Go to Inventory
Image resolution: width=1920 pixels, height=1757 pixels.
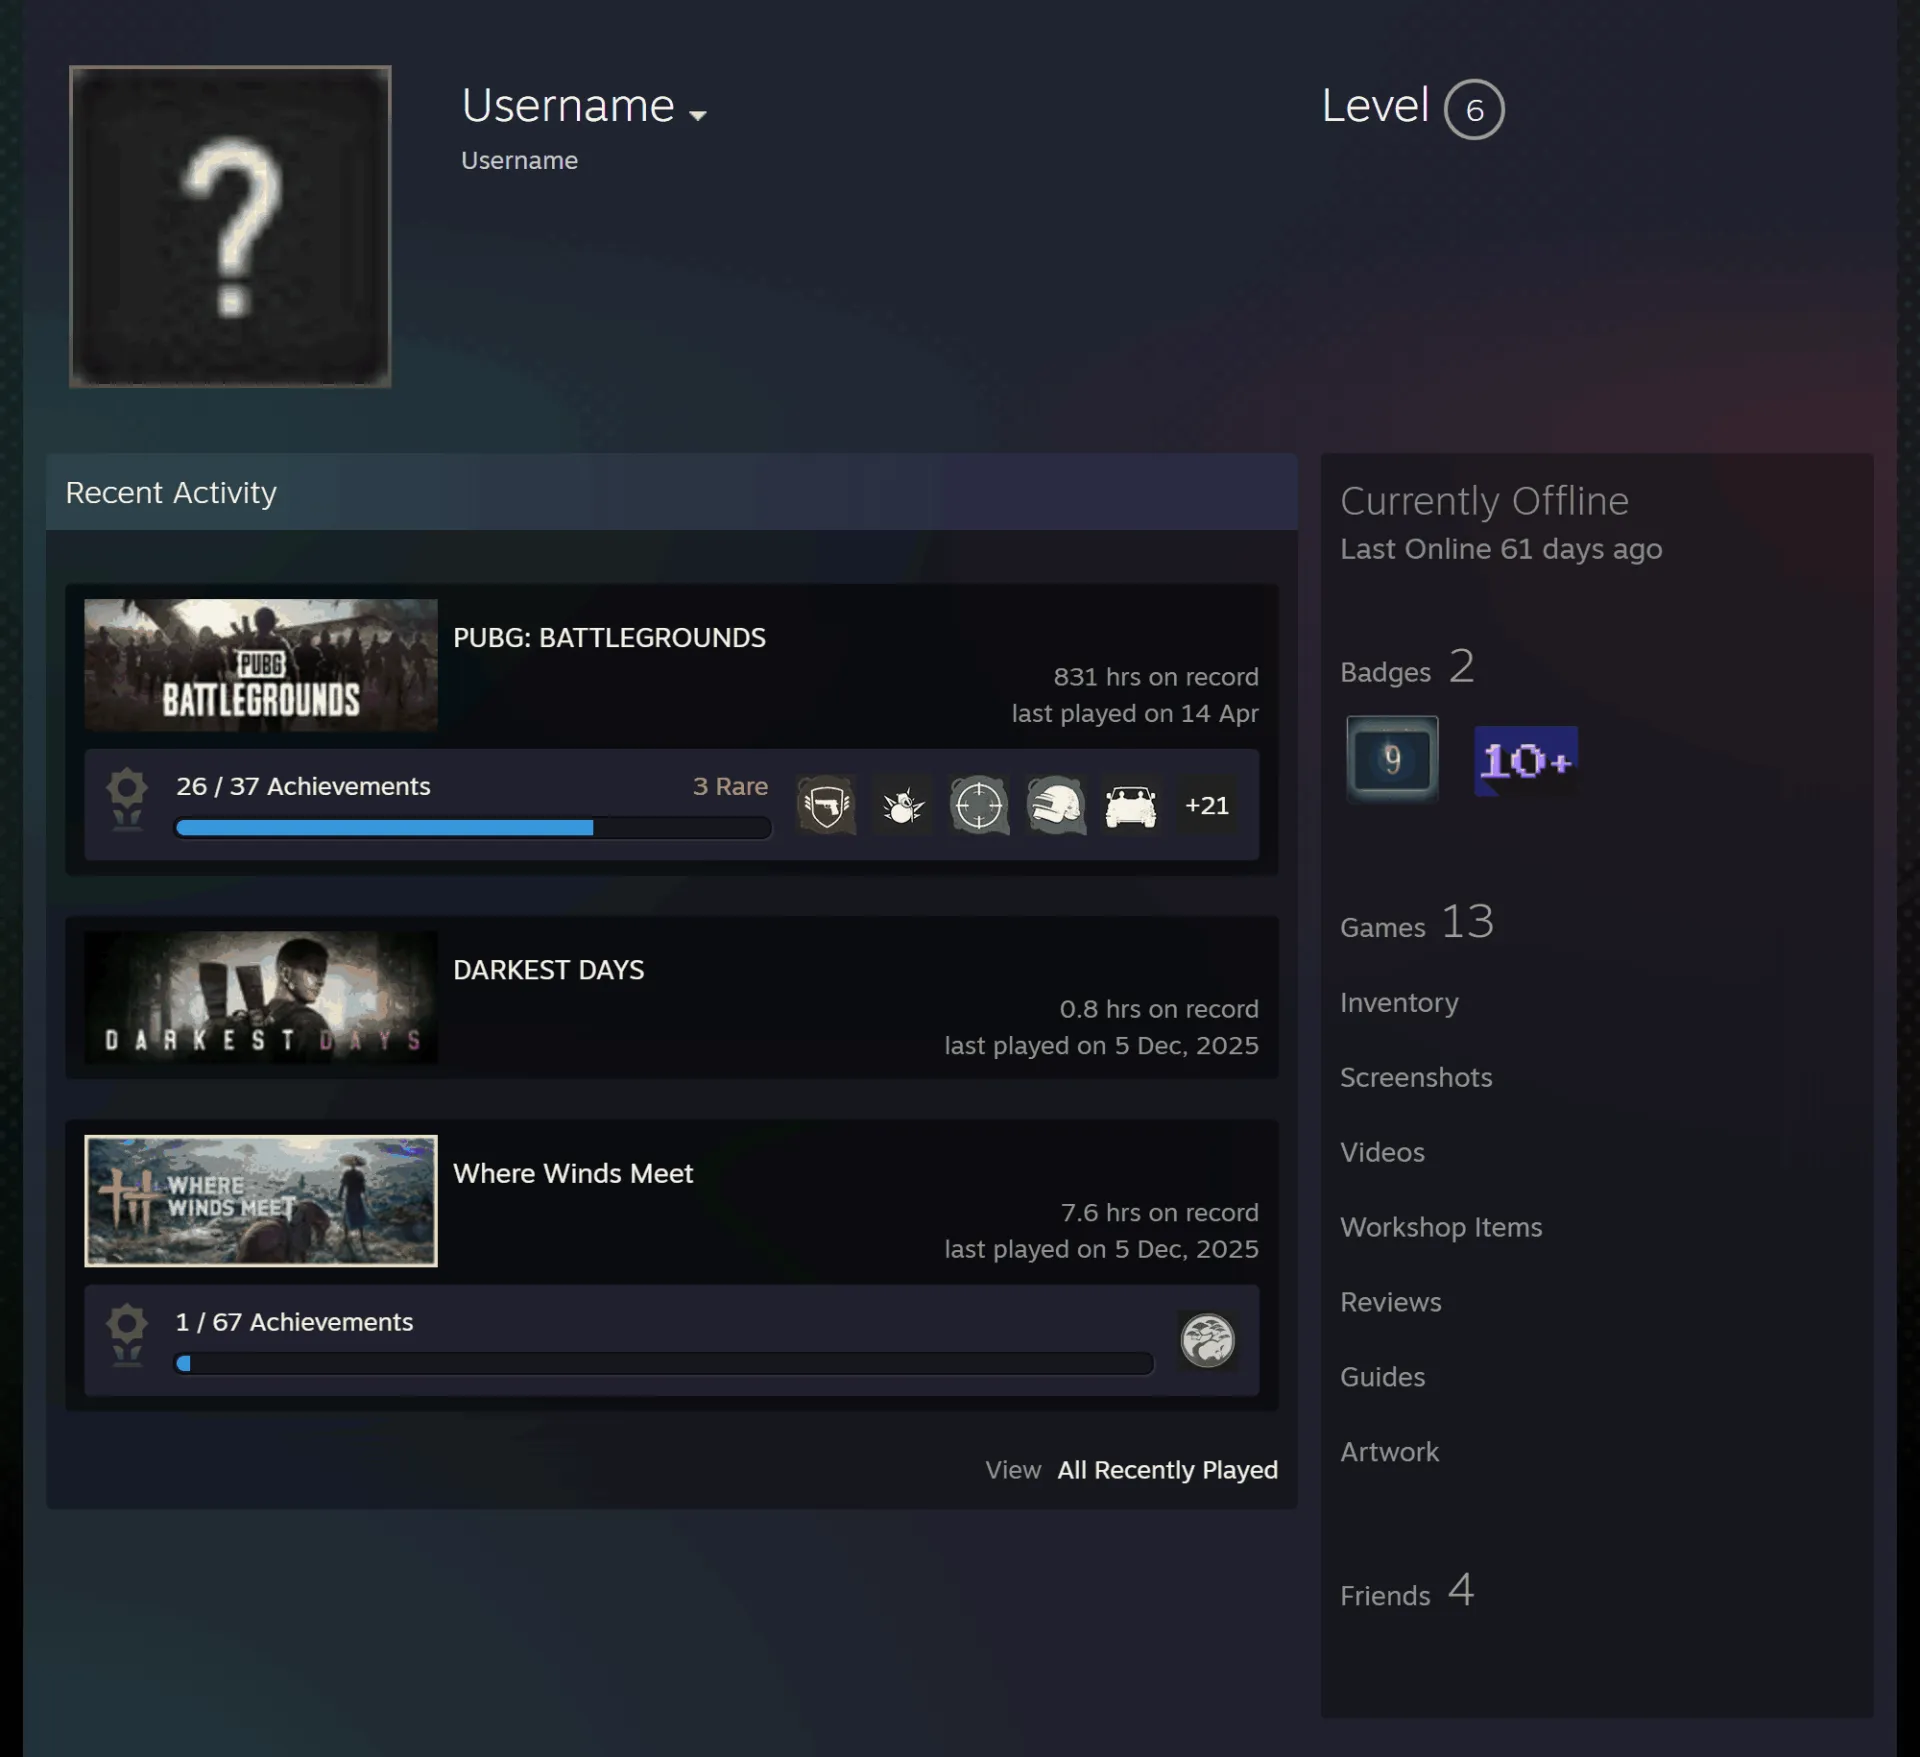coord(1399,1002)
